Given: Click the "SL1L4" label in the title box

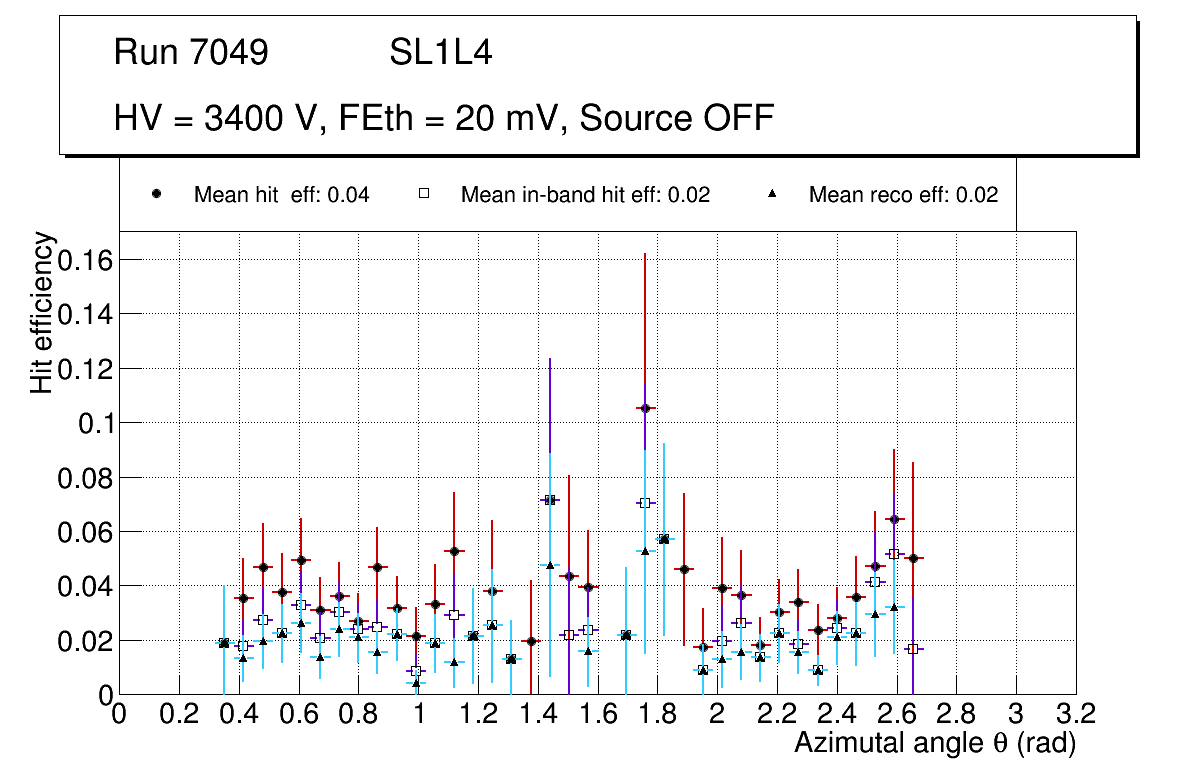Looking at the screenshot, I should (x=441, y=53).
